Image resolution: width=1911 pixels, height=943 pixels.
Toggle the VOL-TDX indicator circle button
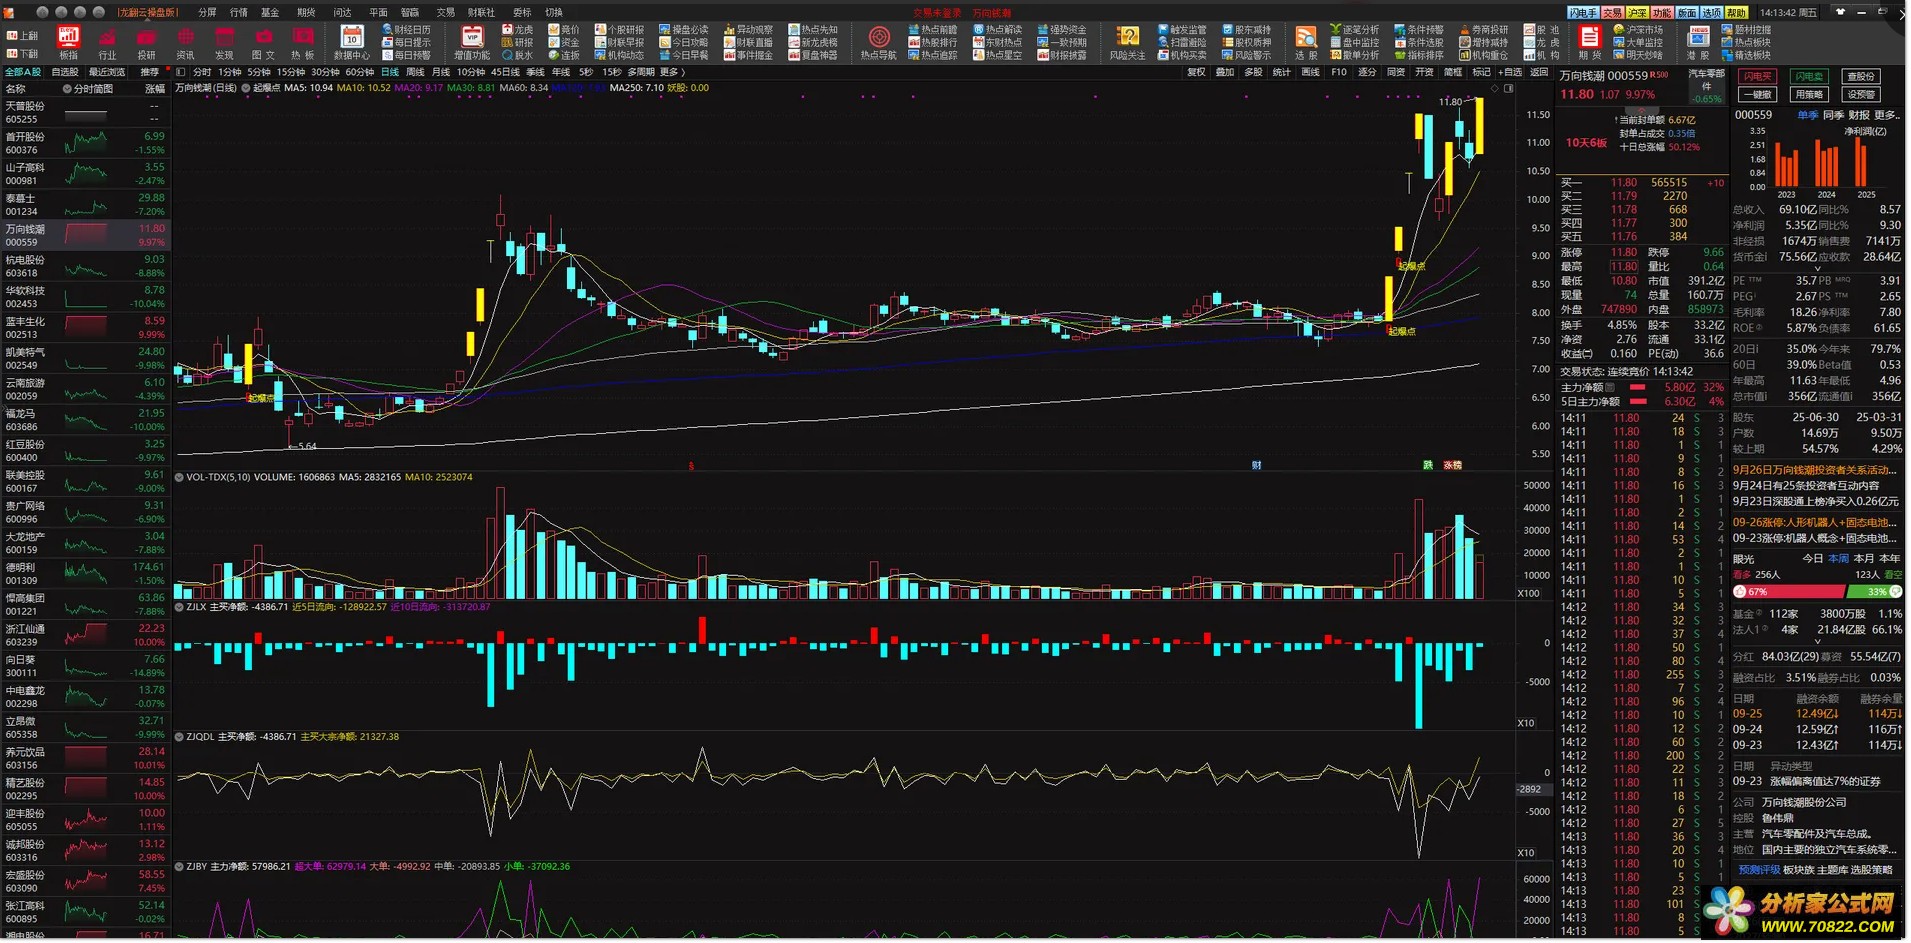pyautogui.click(x=180, y=477)
